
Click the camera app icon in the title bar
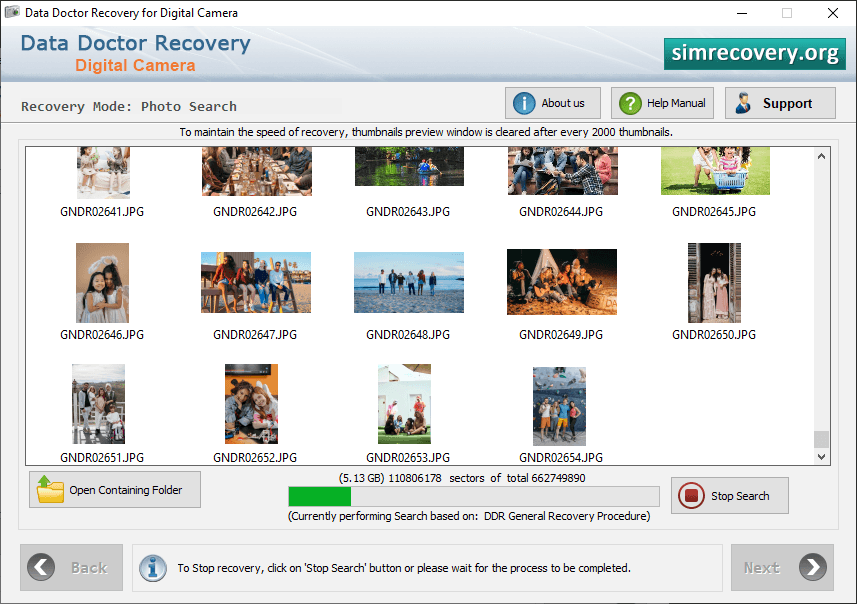[x=12, y=12]
